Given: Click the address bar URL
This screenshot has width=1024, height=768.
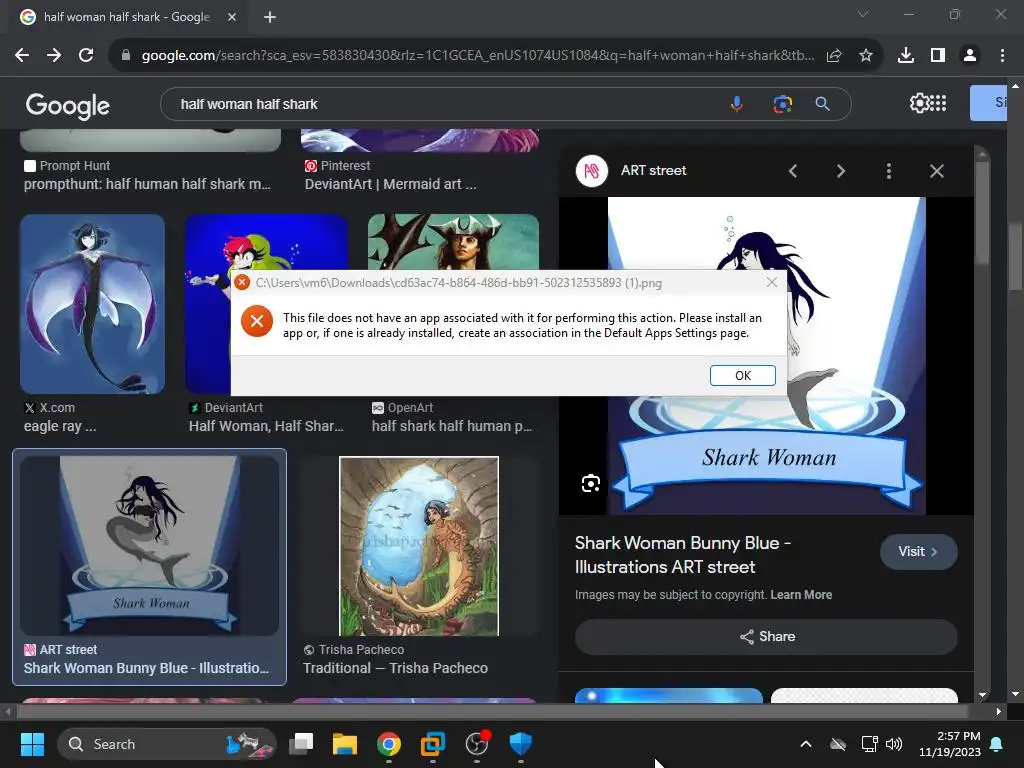Looking at the screenshot, I should [477, 56].
